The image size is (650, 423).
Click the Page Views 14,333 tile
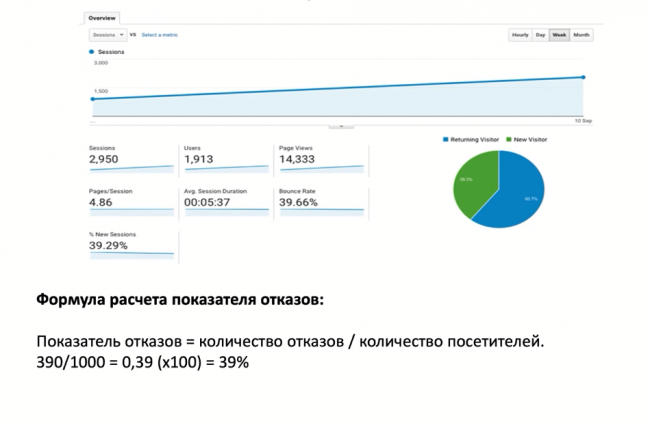320,159
